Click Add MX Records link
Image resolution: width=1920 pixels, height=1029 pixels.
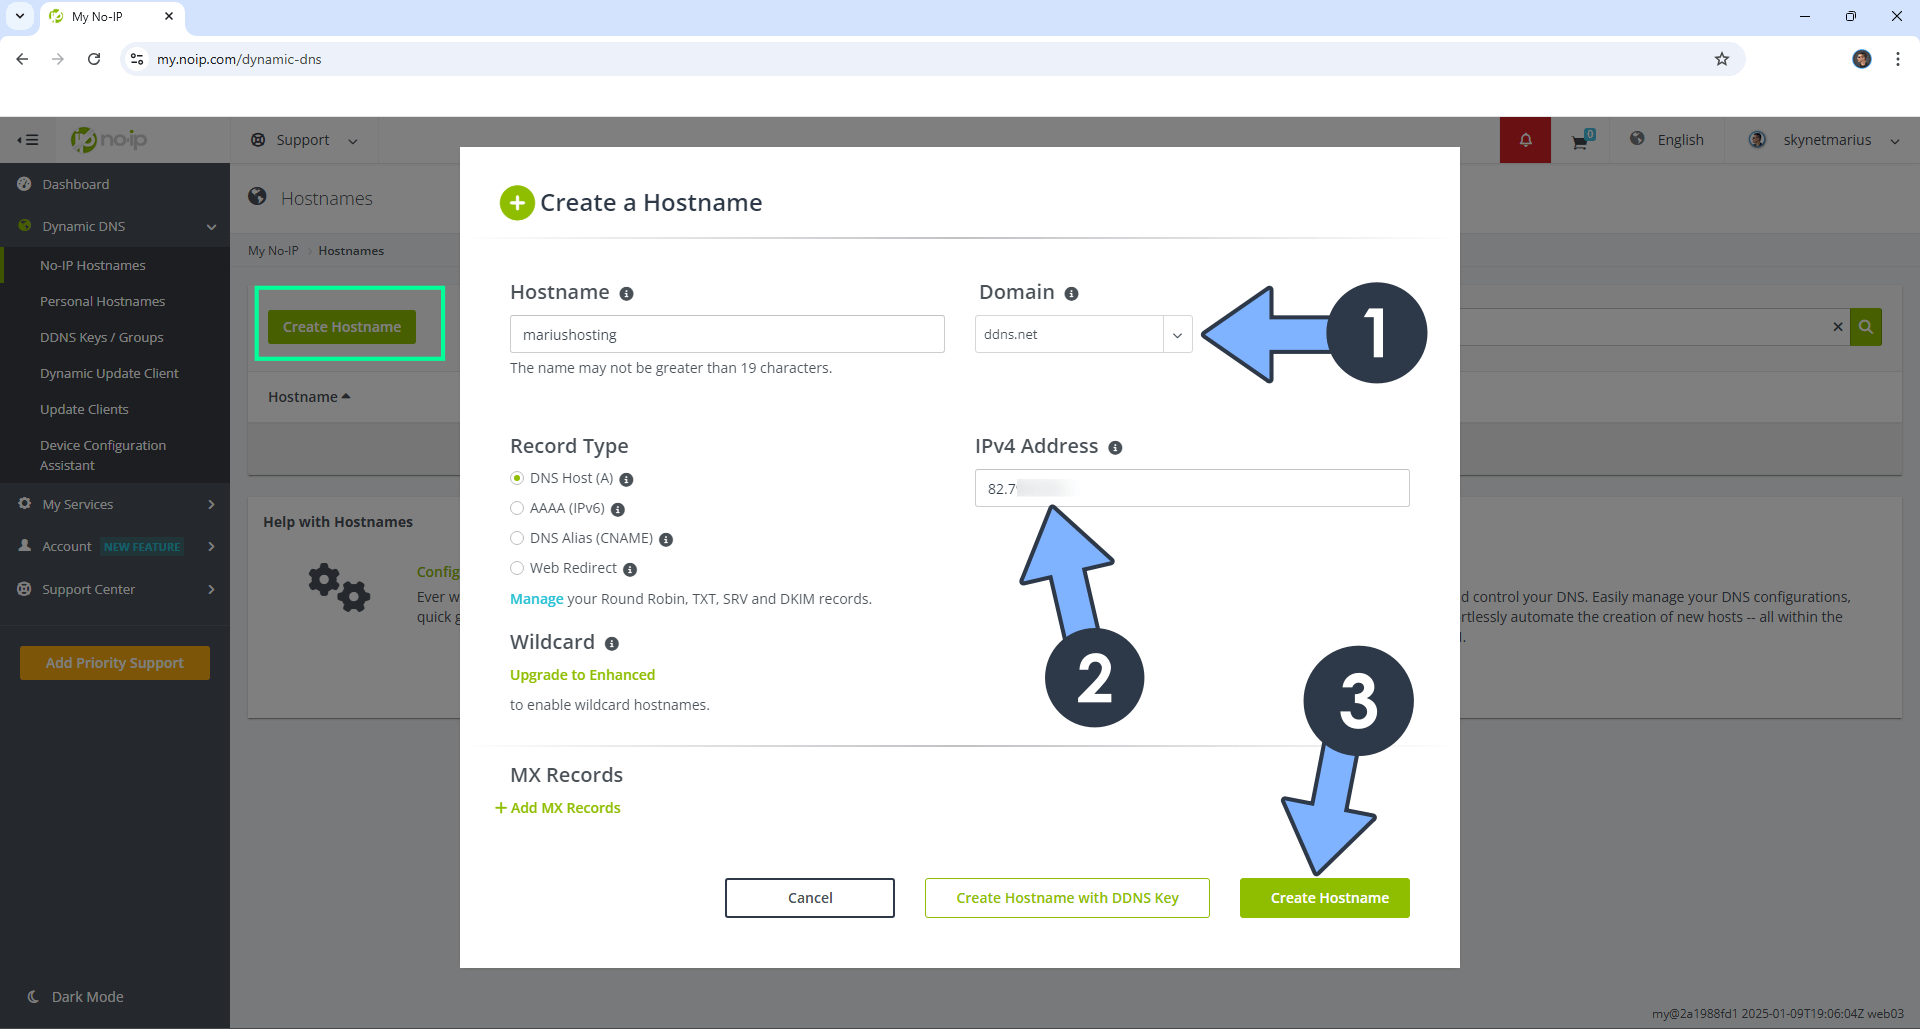(x=558, y=808)
